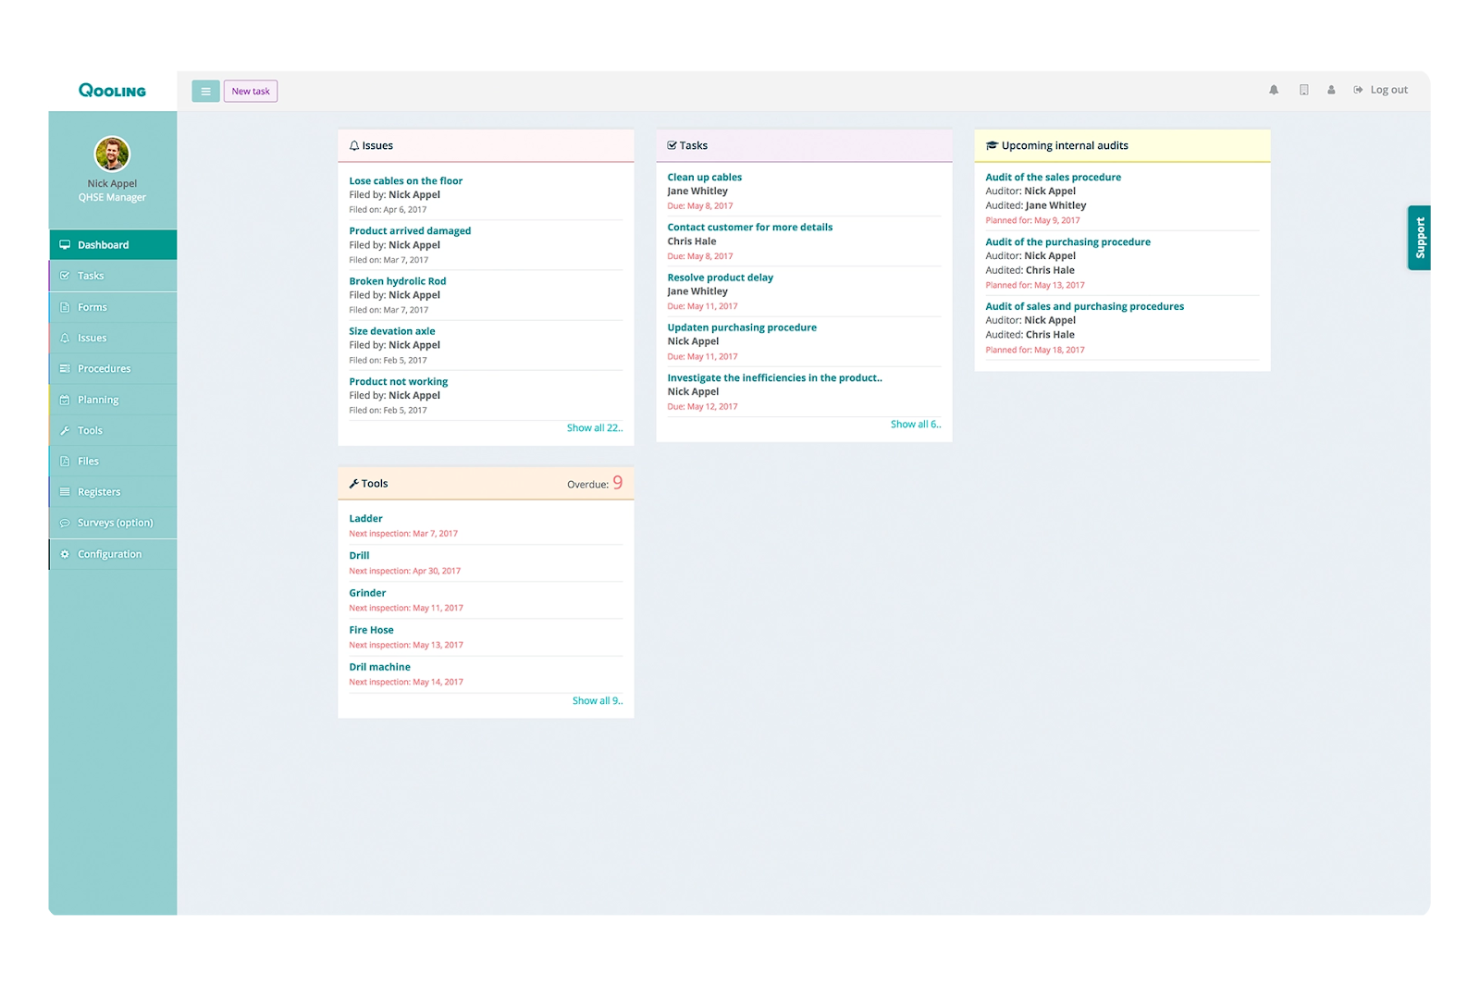
Task: Toggle the sidebar with the hamburger button
Action: click(x=205, y=90)
